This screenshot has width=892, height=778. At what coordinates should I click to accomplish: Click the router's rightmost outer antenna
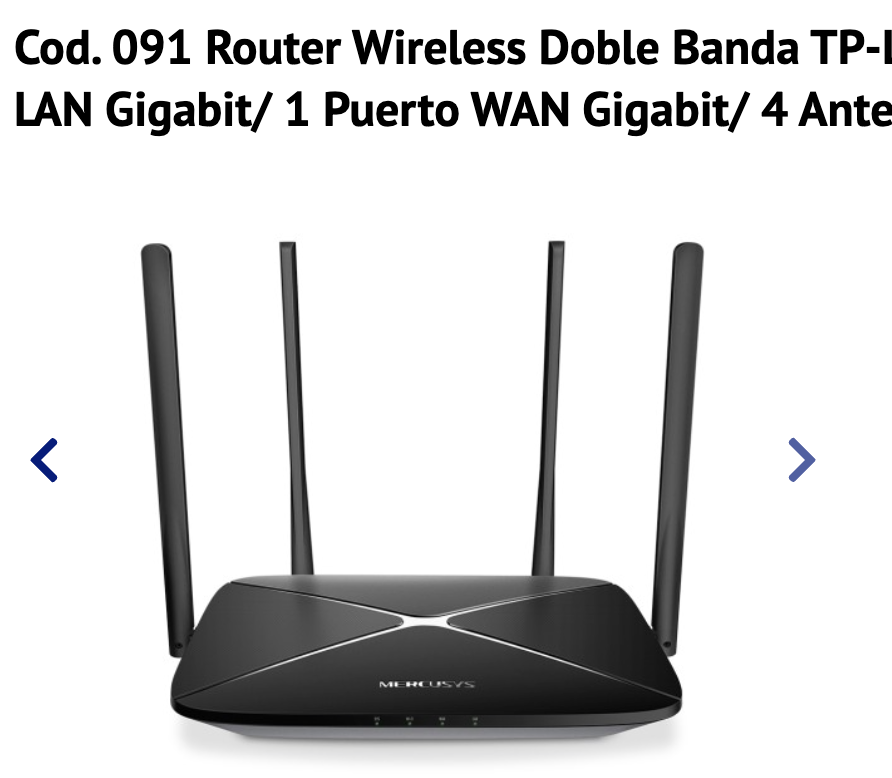(678, 449)
